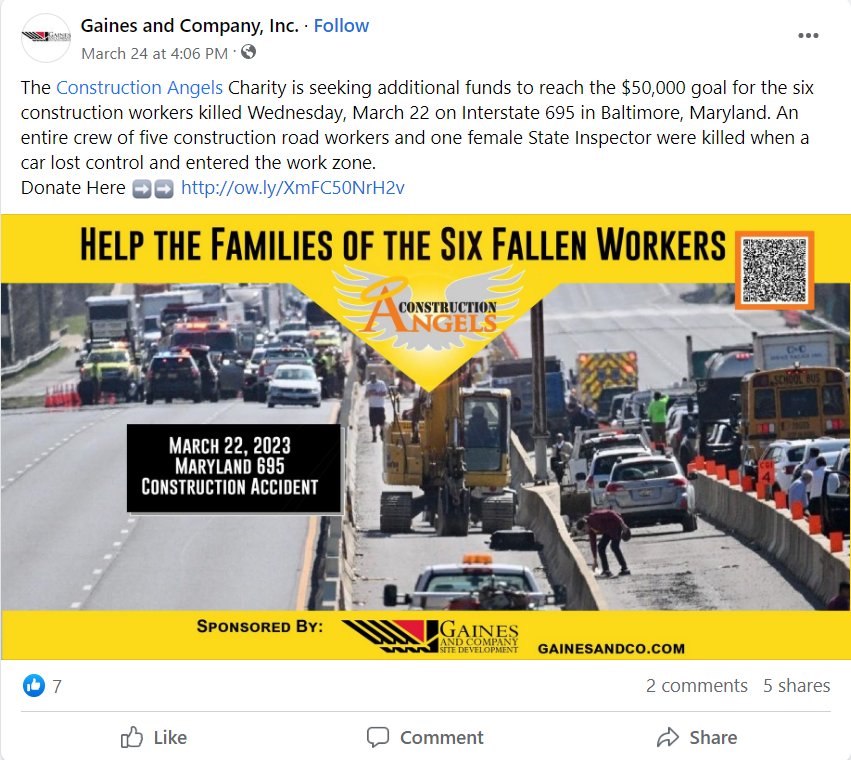Follow Gaines and Company, Inc.
Image resolution: width=851 pixels, height=760 pixels.
coord(341,26)
